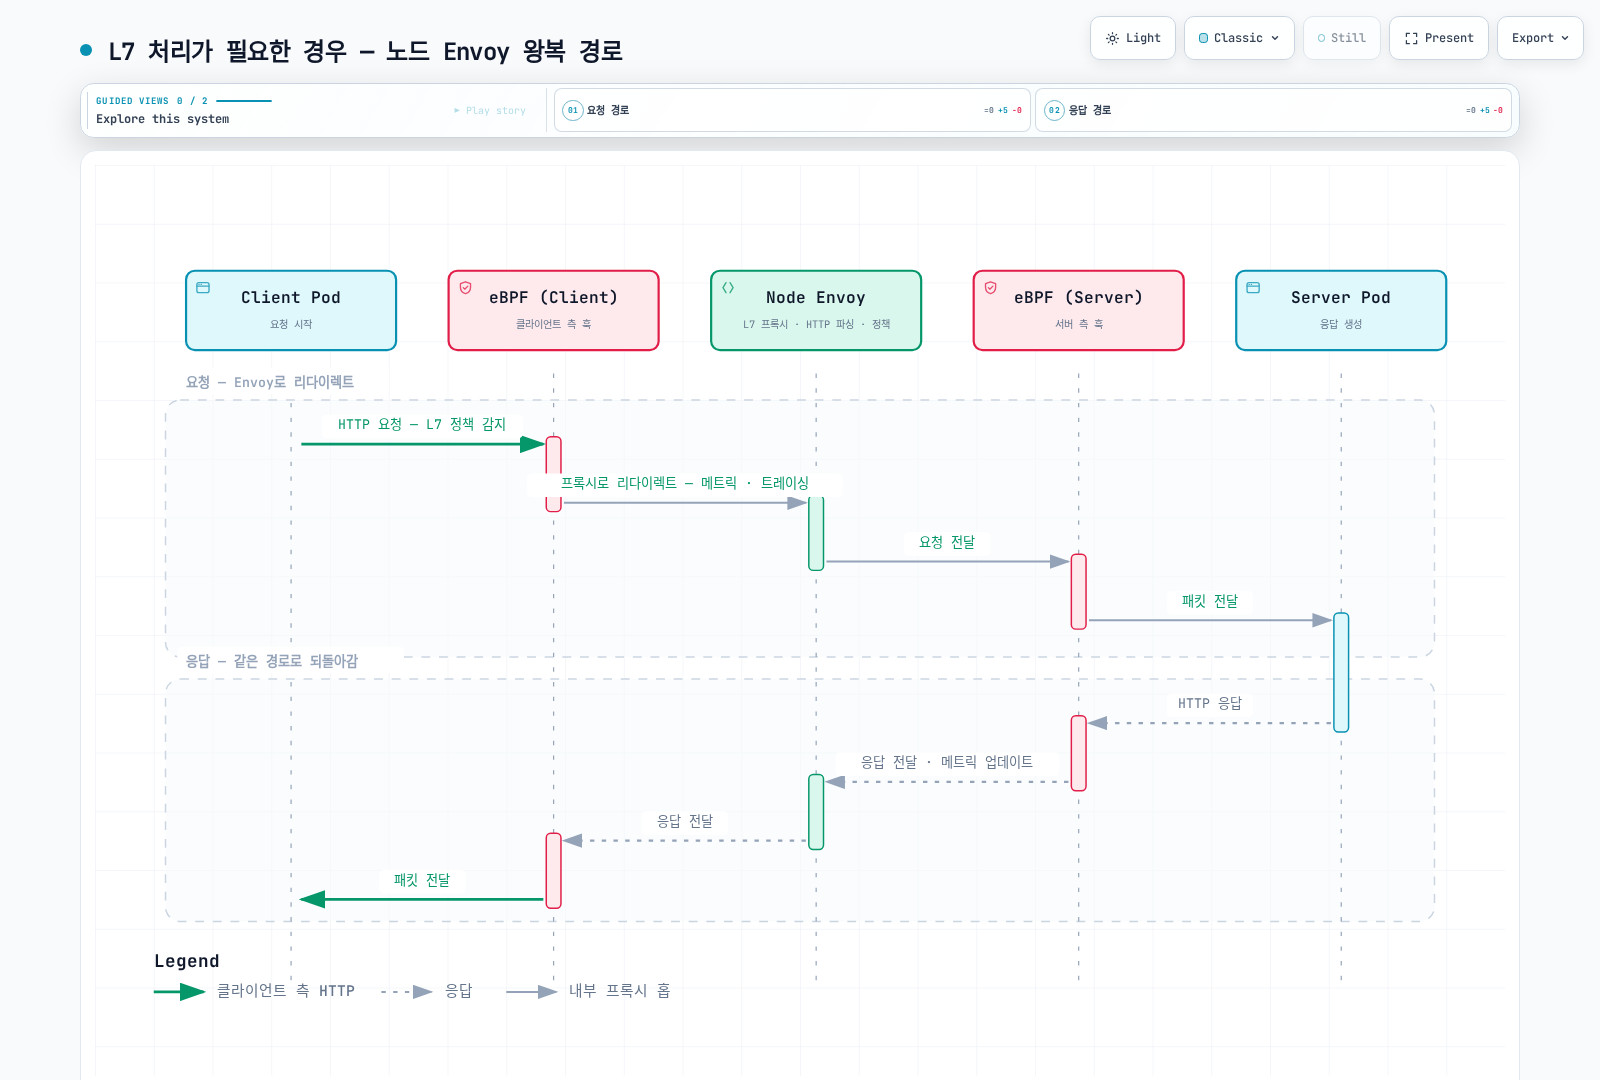Select the Server Pod node

1341,310
